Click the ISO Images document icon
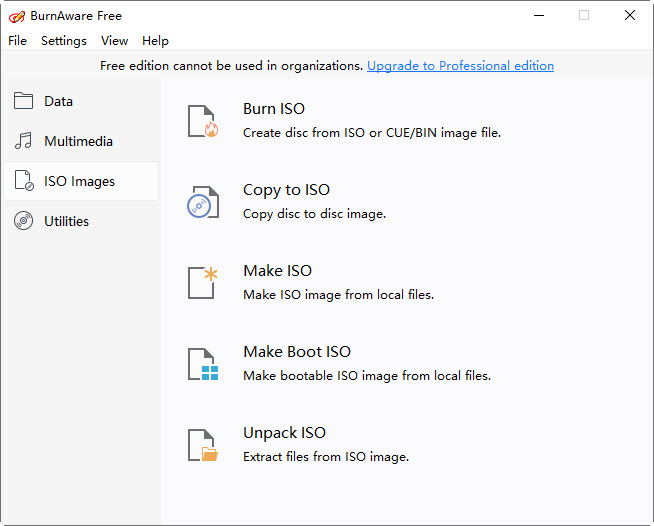 pyautogui.click(x=24, y=181)
